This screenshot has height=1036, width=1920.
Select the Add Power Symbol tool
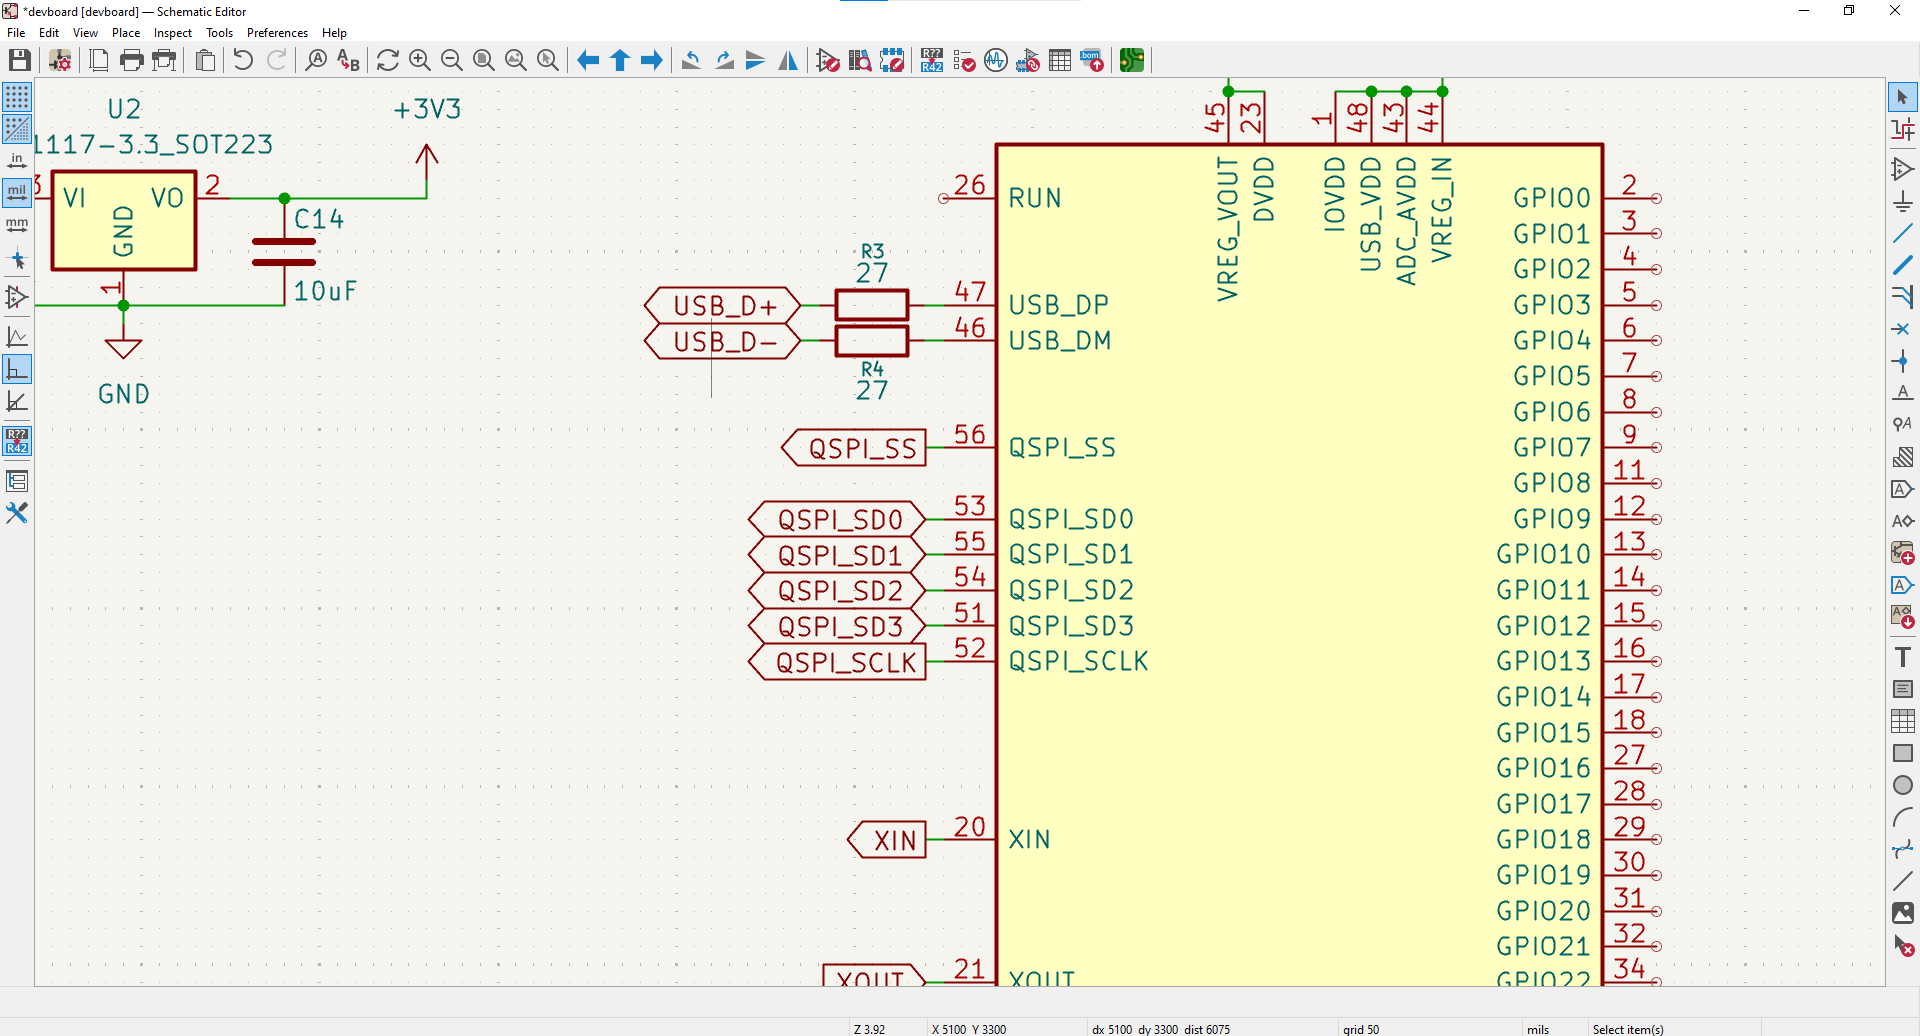click(1902, 202)
